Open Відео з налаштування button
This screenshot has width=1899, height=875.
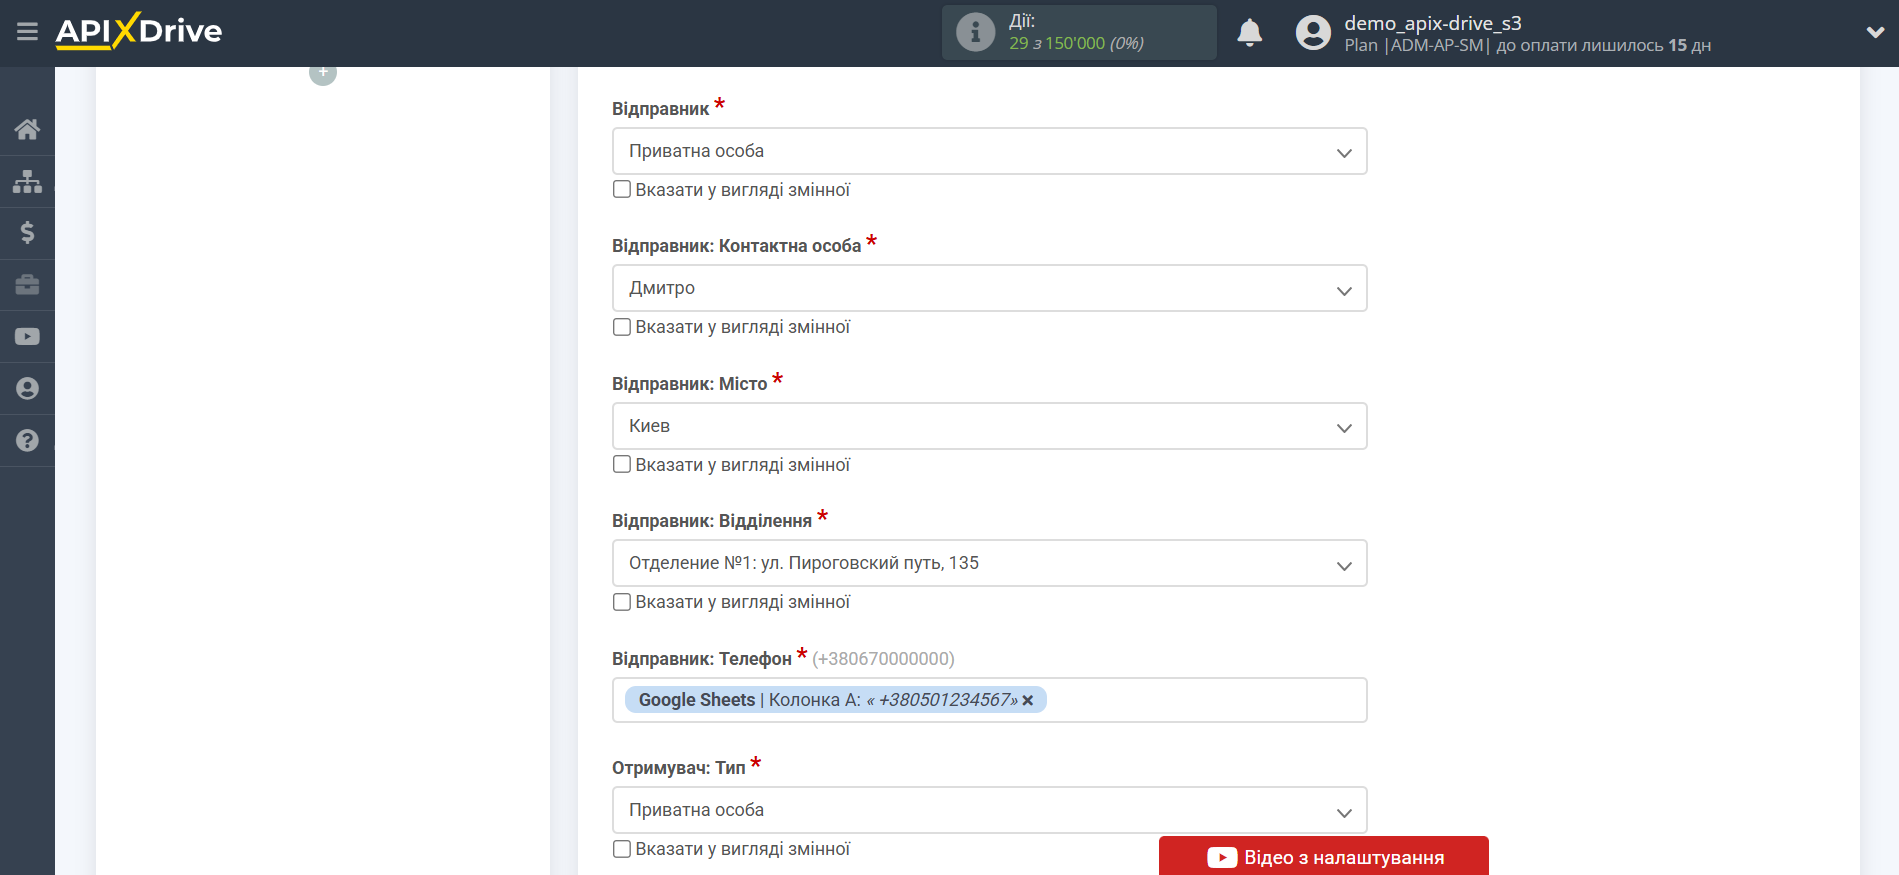(x=1323, y=857)
